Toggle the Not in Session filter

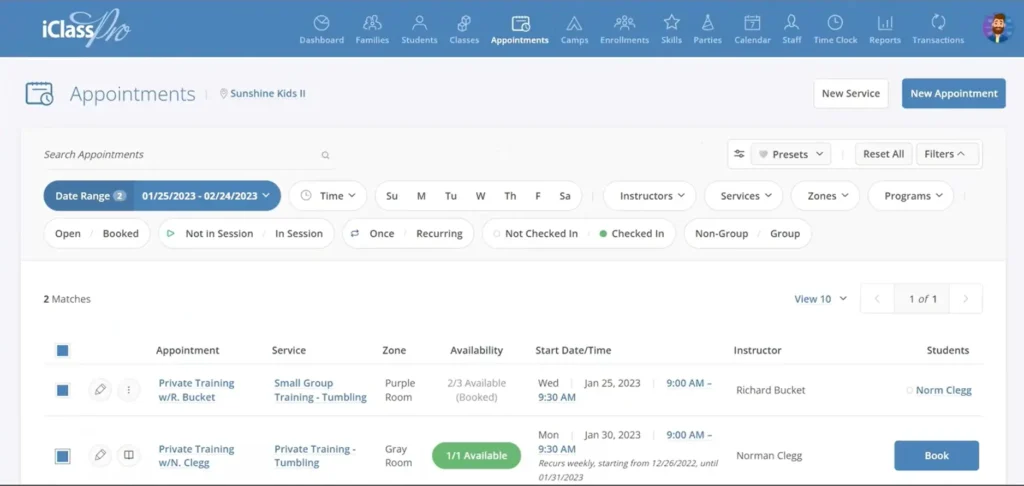(219, 233)
